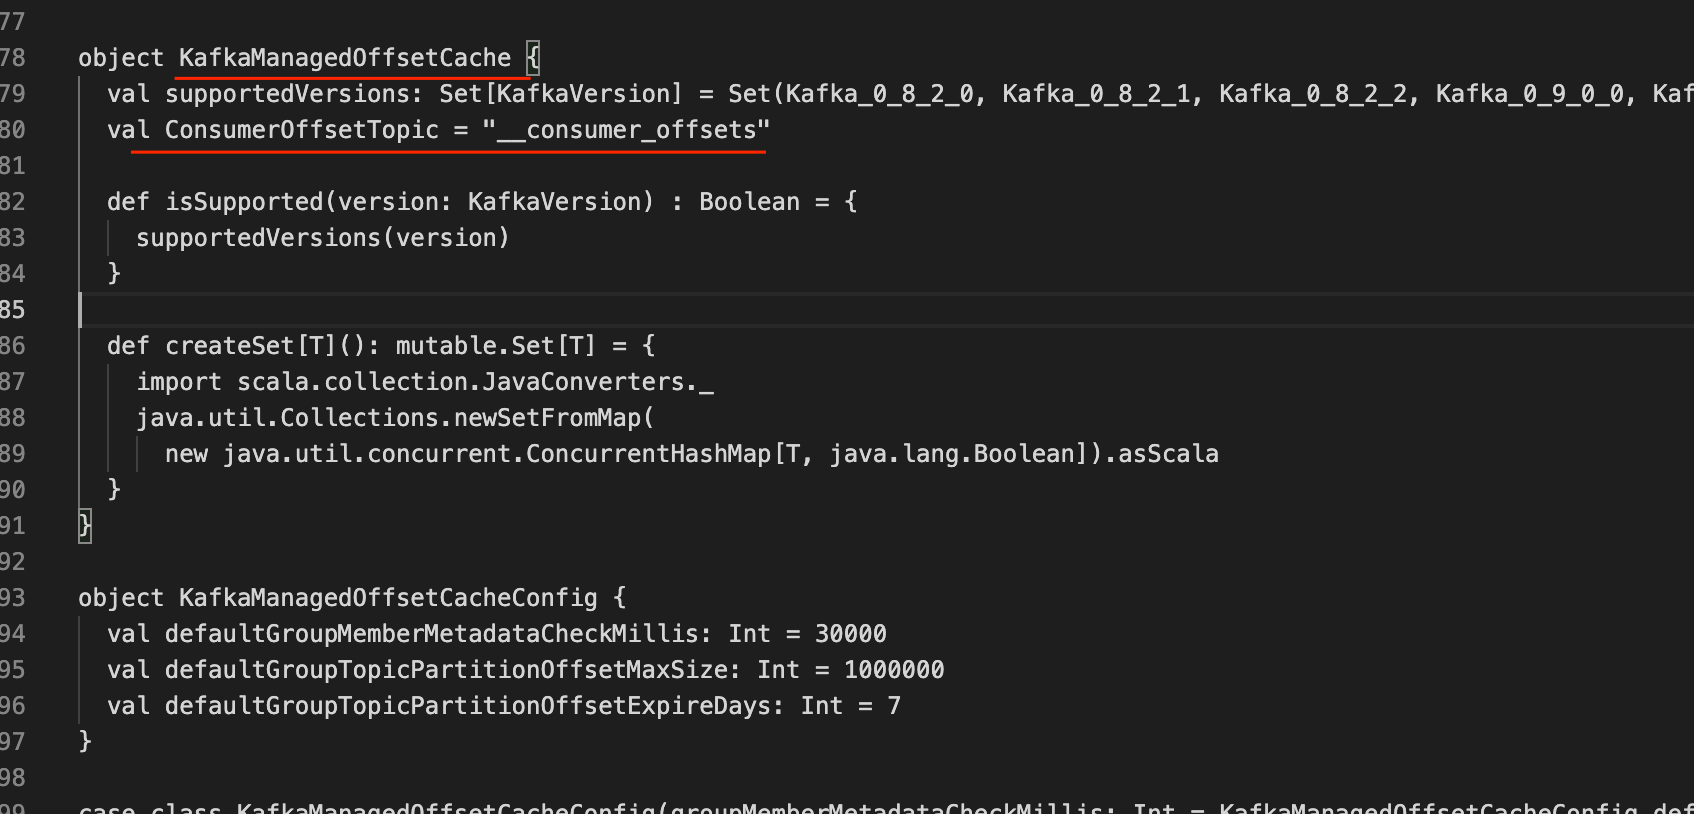This screenshot has height=814, width=1694.
Task: Click the KafkaManagedOffsetCache object name
Action: [x=344, y=58]
